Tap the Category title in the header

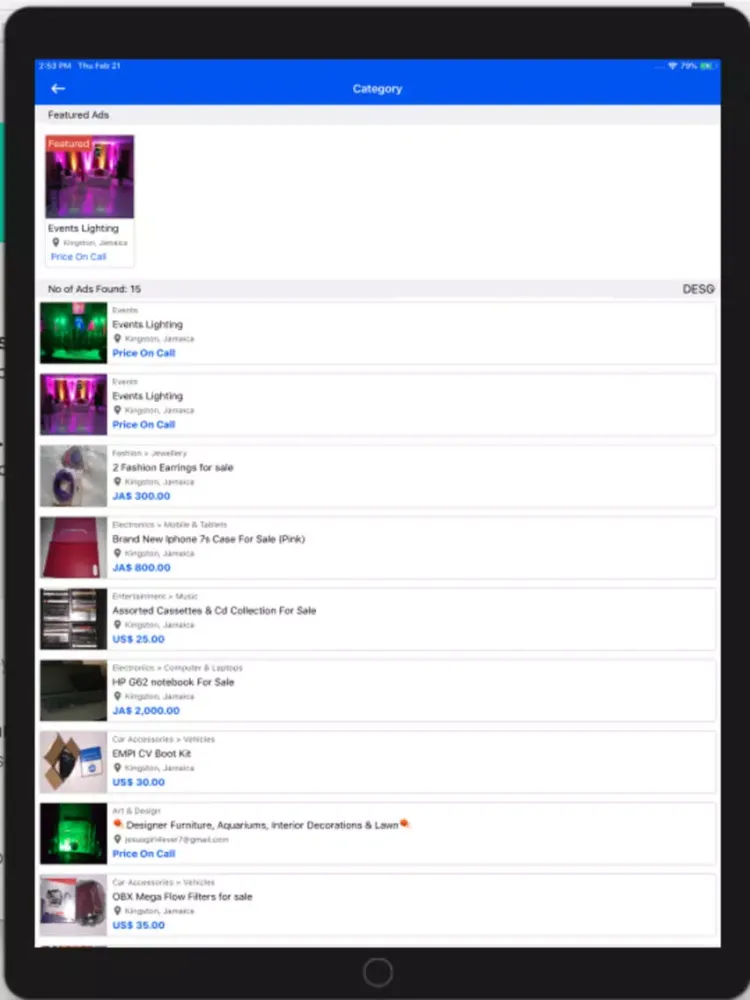378,89
